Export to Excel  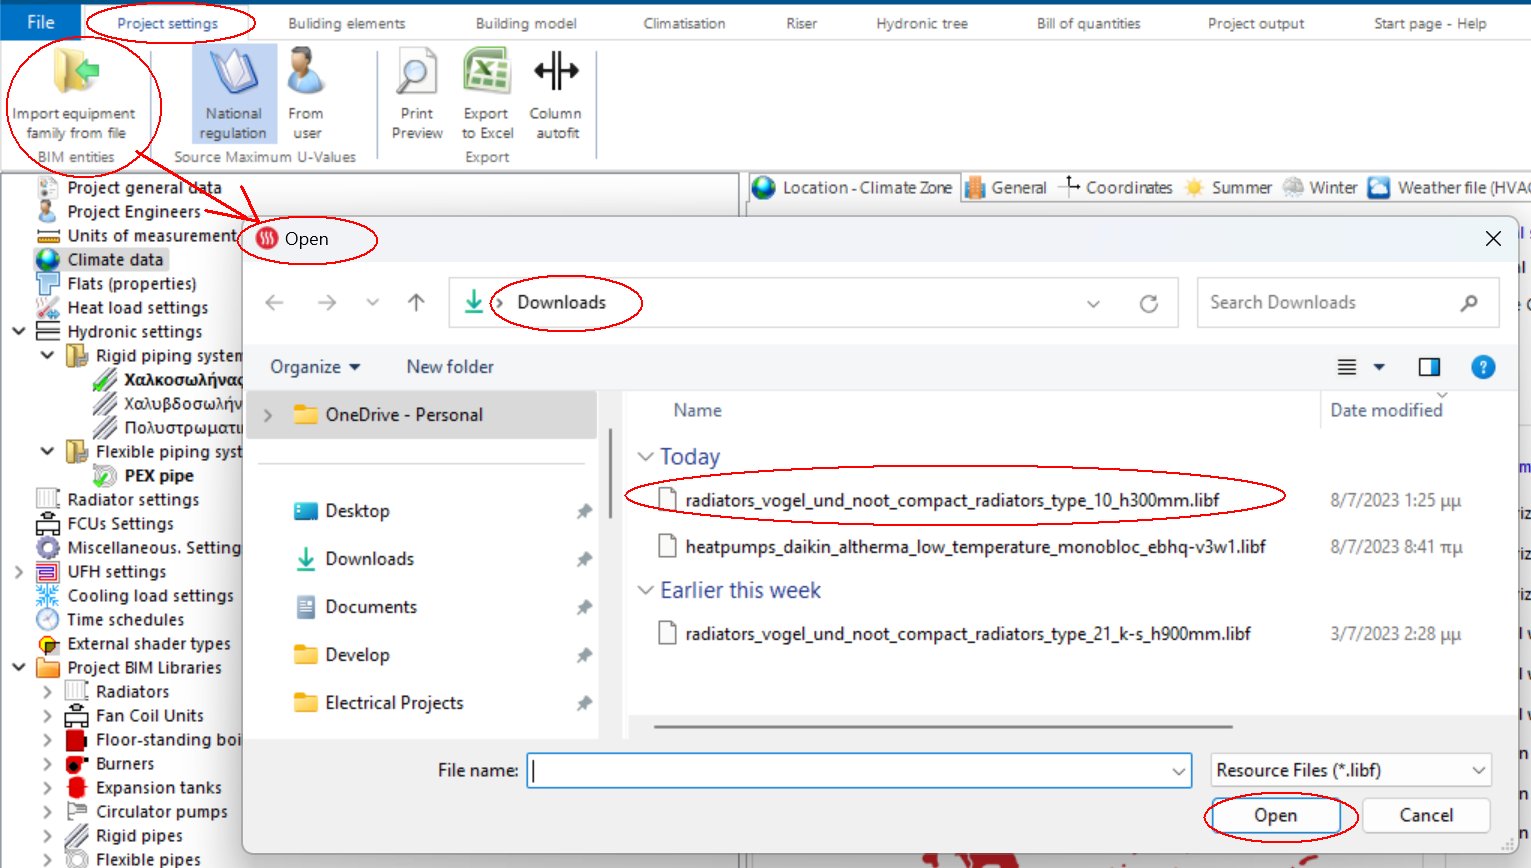pyautogui.click(x=487, y=75)
